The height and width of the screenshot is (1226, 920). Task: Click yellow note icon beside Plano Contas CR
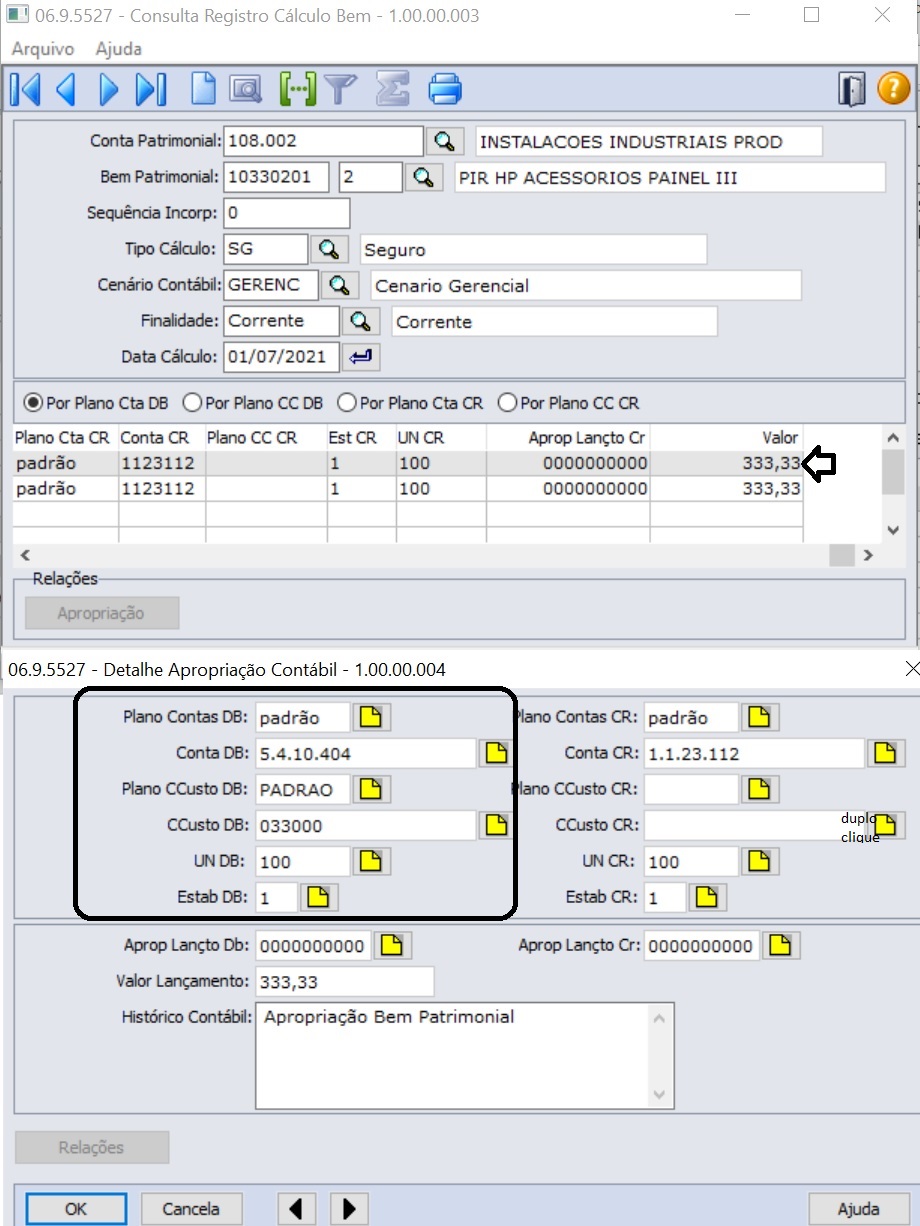point(760,717)
